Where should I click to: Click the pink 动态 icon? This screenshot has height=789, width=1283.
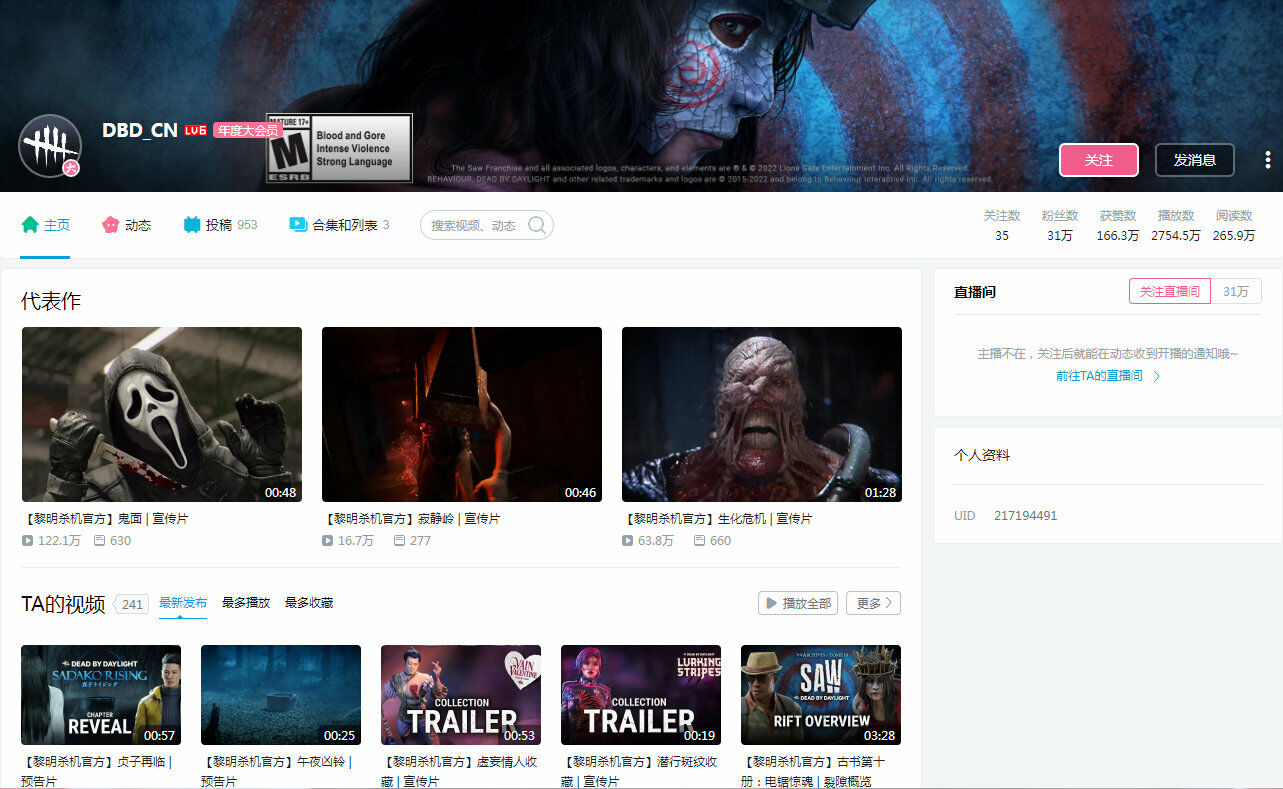tap(110, 225)
